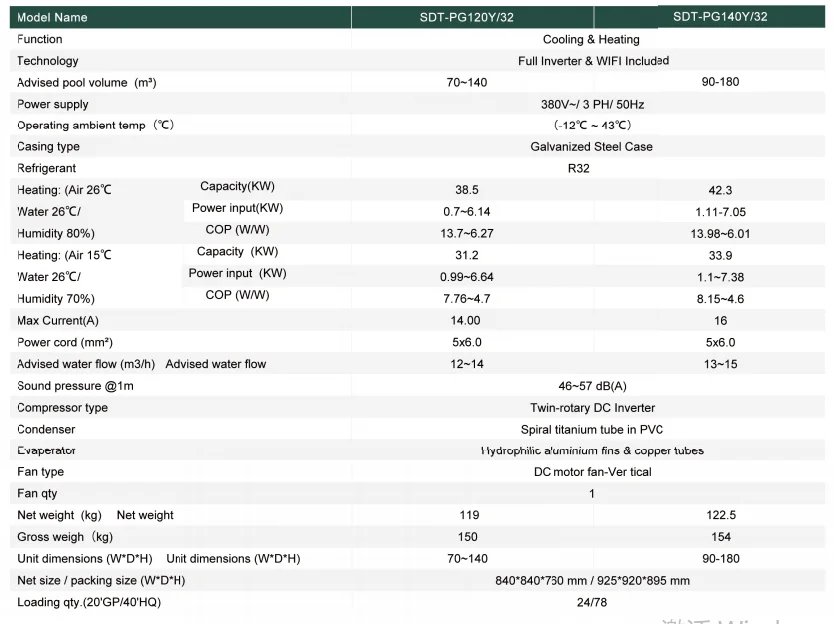Click the 0.99~6.64 power input value
Image resolution: width=835 pixels, height=624 pixels.
click(467, 277)
